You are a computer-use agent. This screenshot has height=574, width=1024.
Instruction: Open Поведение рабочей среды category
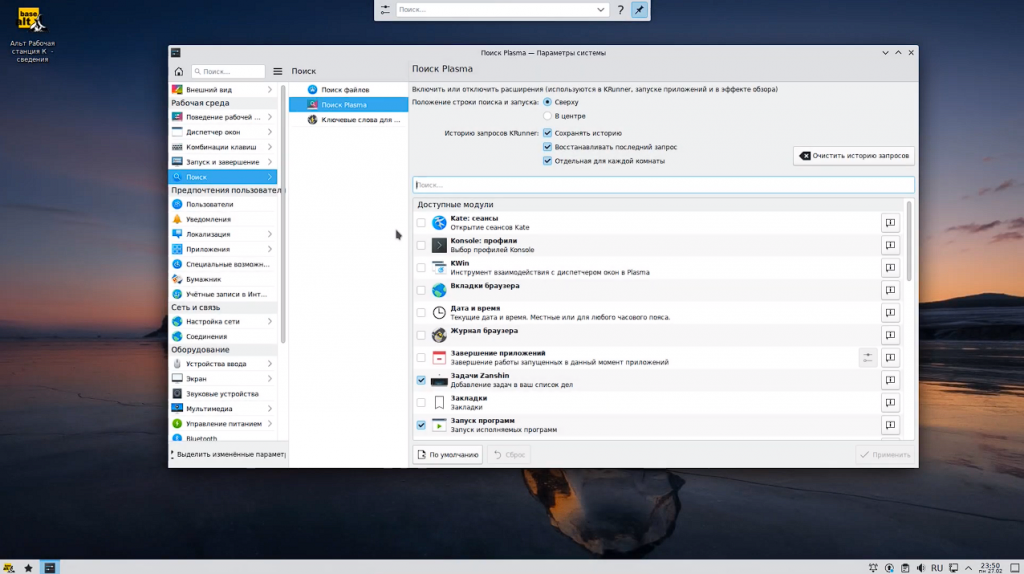point(223,117)
